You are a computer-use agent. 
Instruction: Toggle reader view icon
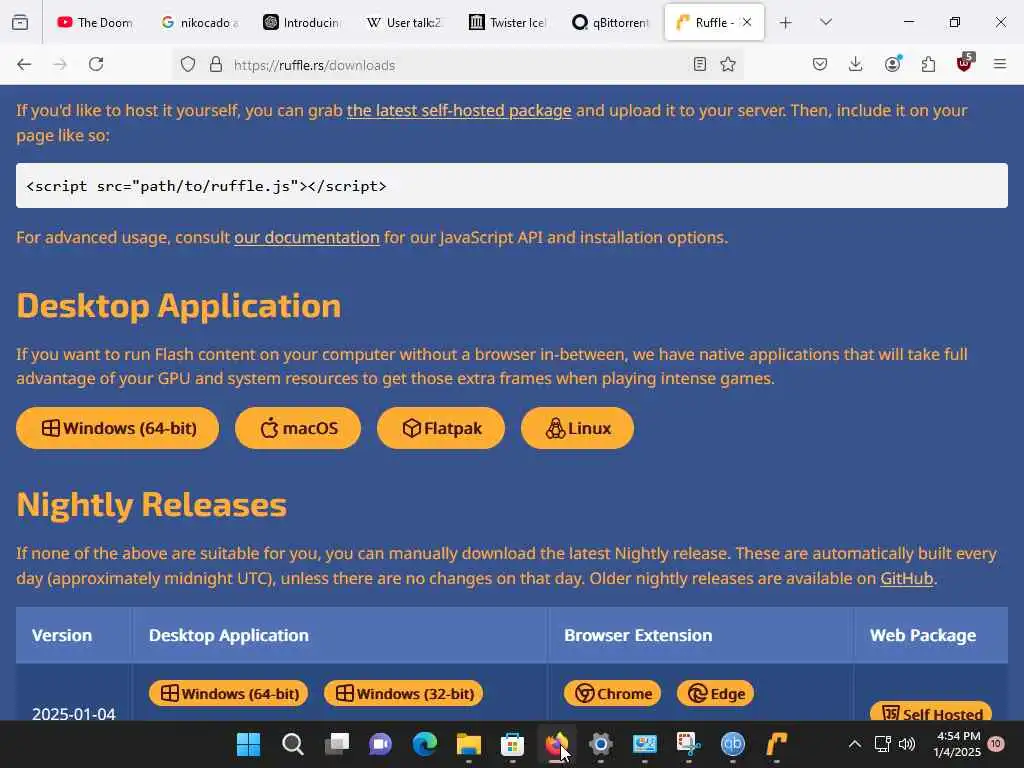coord(699,65)
